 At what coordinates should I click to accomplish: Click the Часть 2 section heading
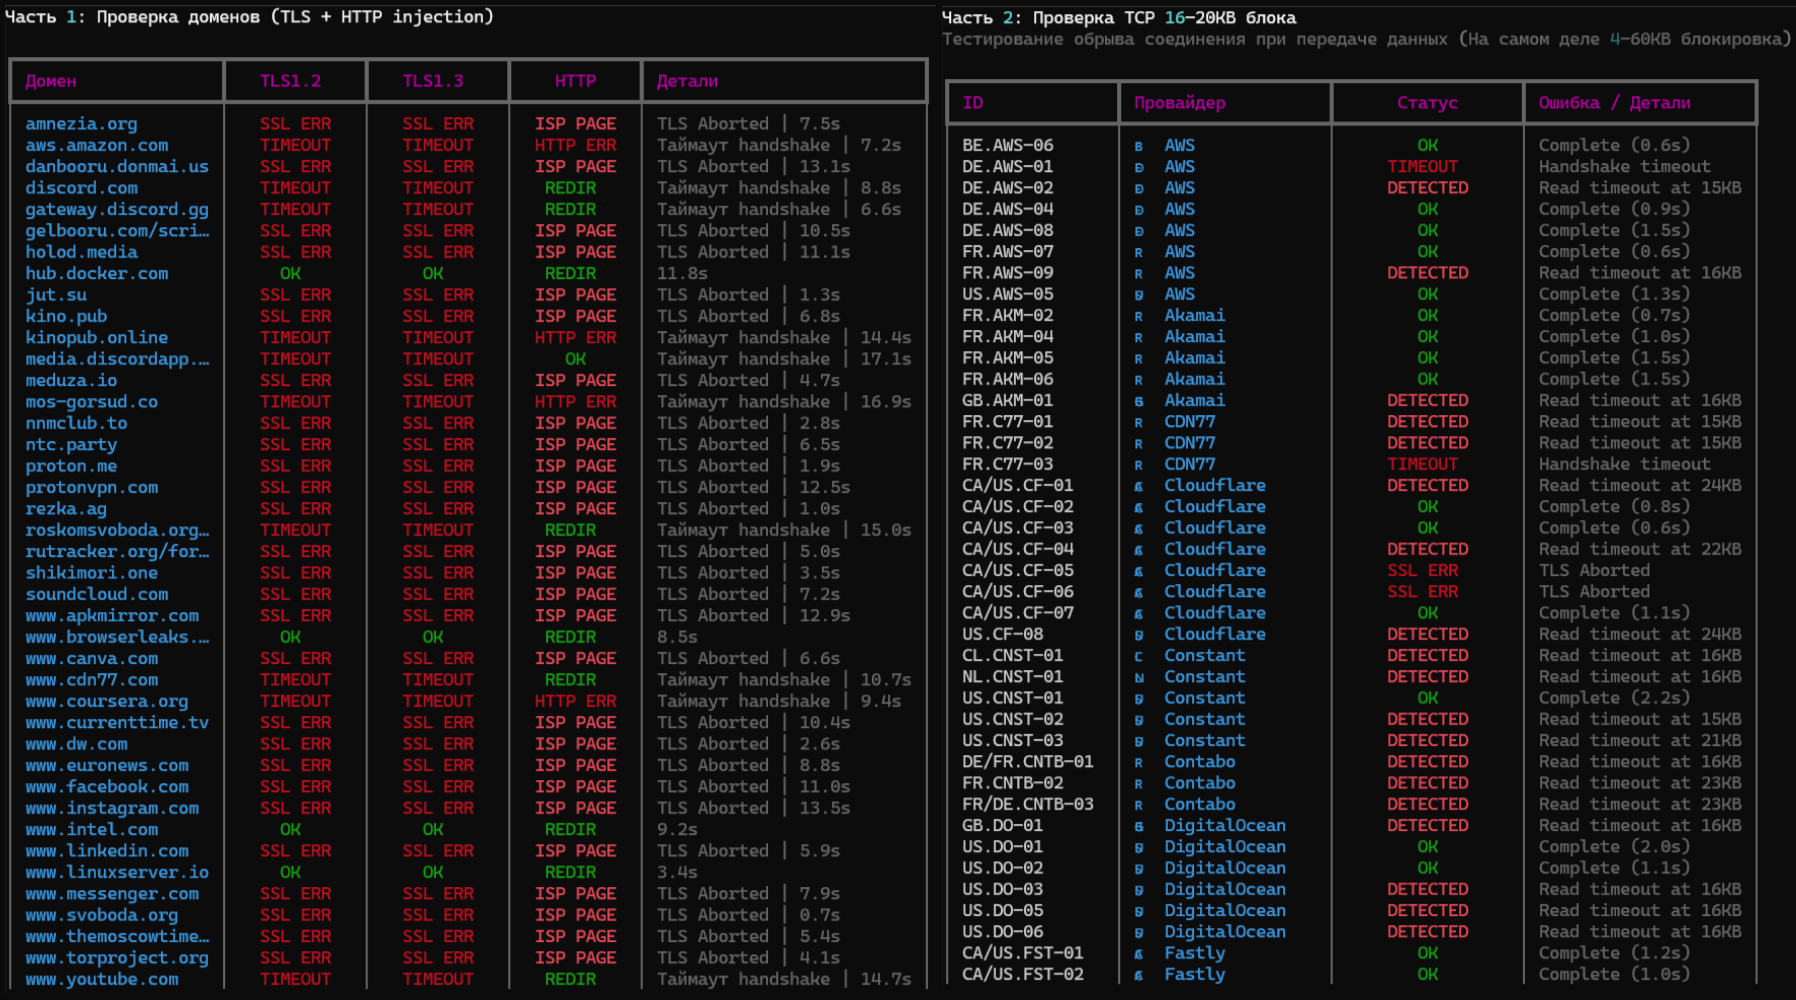coord(1118,18)
